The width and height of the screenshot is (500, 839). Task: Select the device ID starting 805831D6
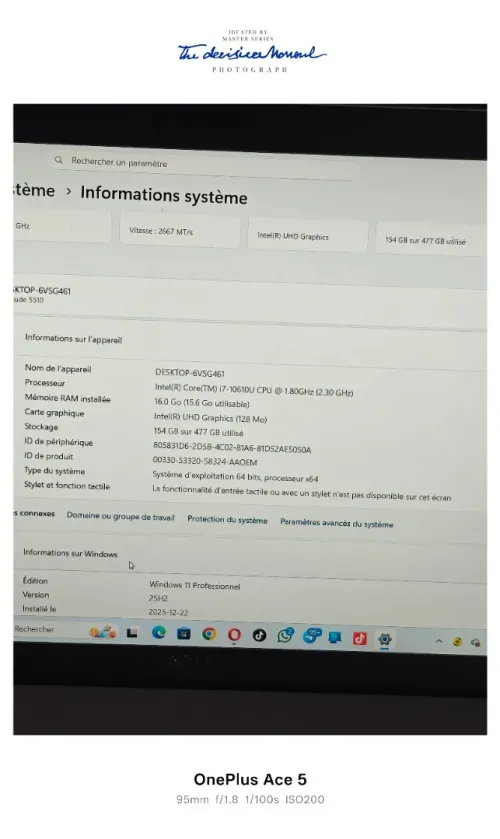coord(232,447)
